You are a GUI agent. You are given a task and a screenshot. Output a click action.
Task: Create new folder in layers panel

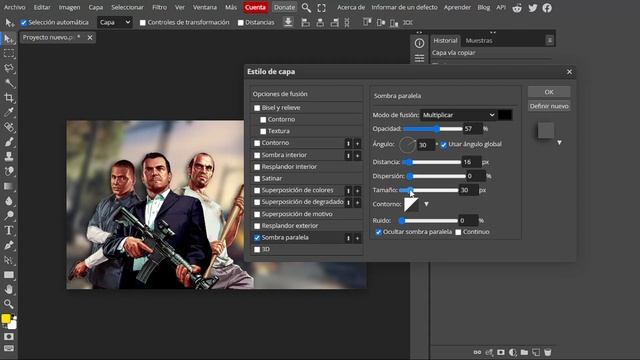(524, 352)
